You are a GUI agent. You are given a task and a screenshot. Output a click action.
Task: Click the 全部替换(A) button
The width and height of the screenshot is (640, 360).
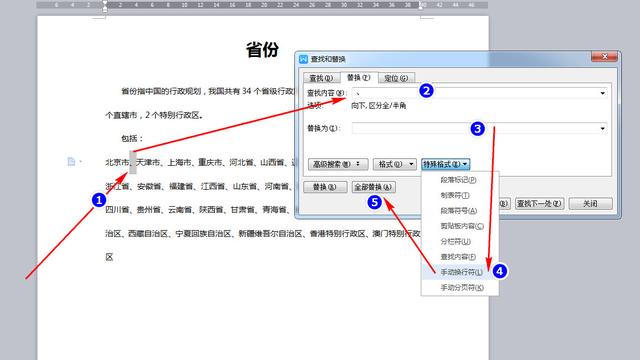[x=373, y=187]
